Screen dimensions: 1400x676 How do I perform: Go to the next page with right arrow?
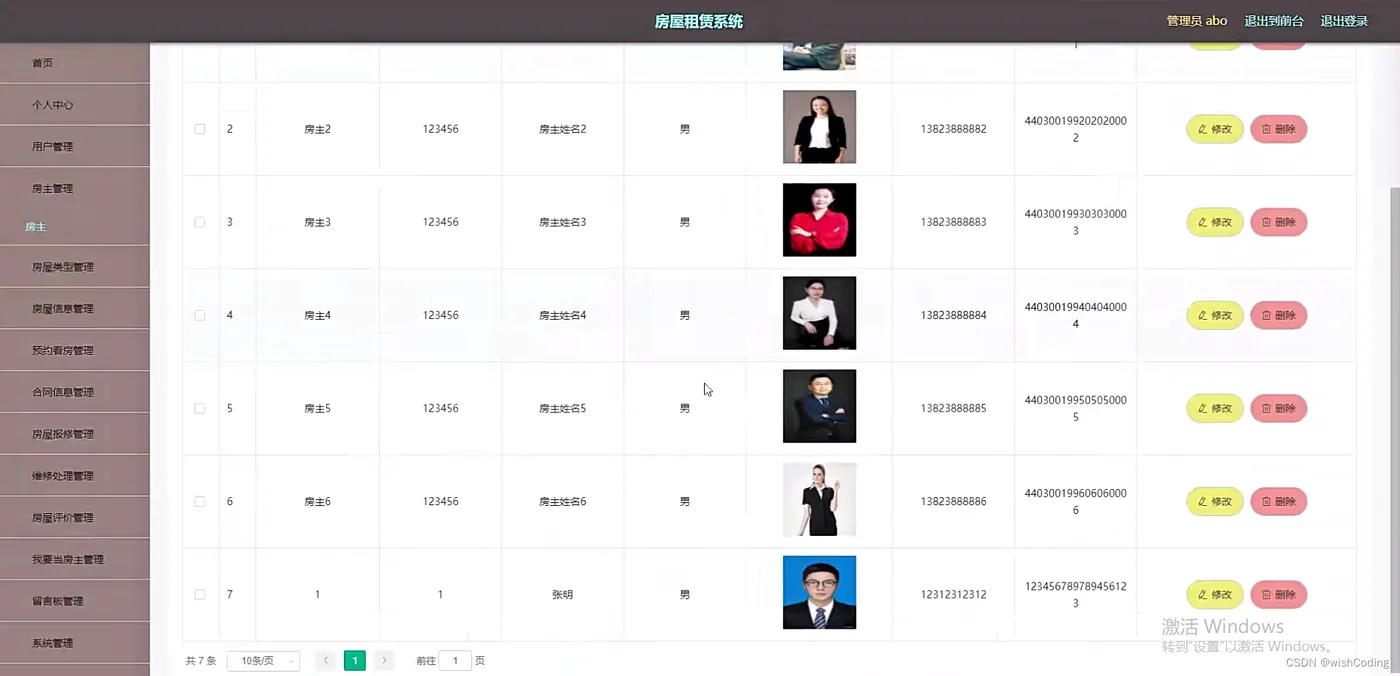click(385, 660)
